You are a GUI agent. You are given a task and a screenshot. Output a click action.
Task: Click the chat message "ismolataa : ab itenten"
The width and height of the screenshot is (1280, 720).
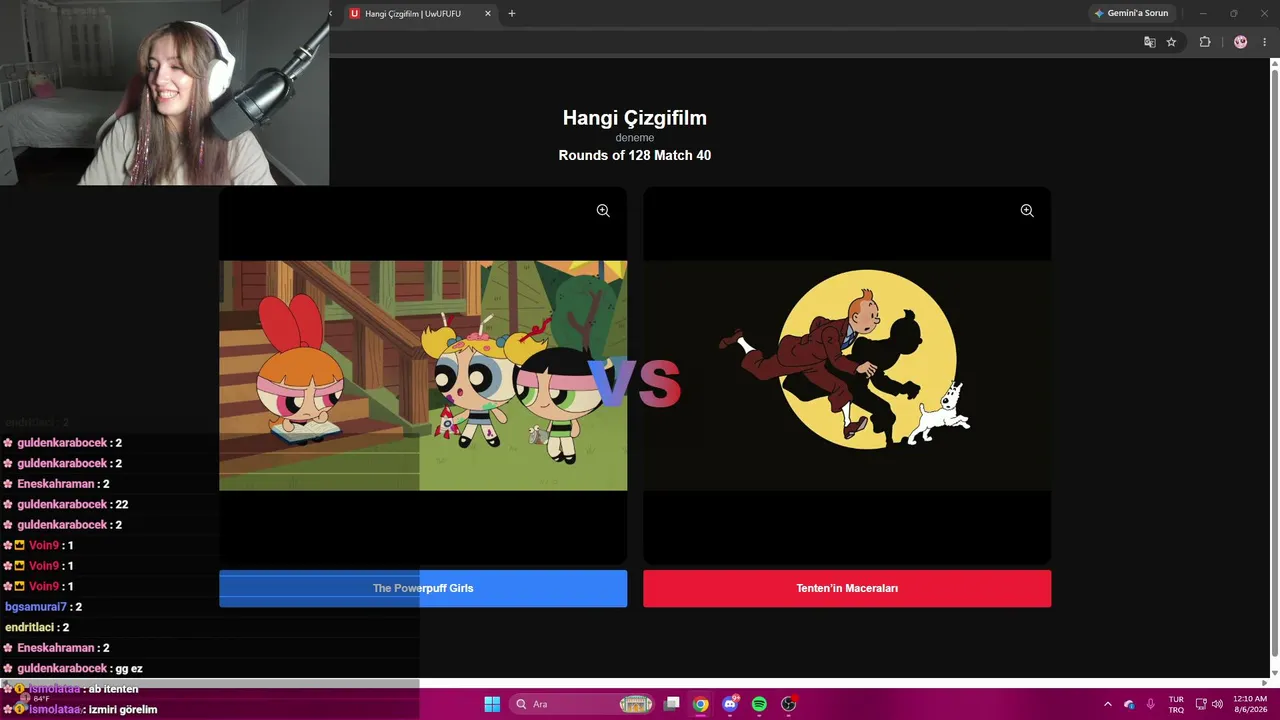coord(71,689)
